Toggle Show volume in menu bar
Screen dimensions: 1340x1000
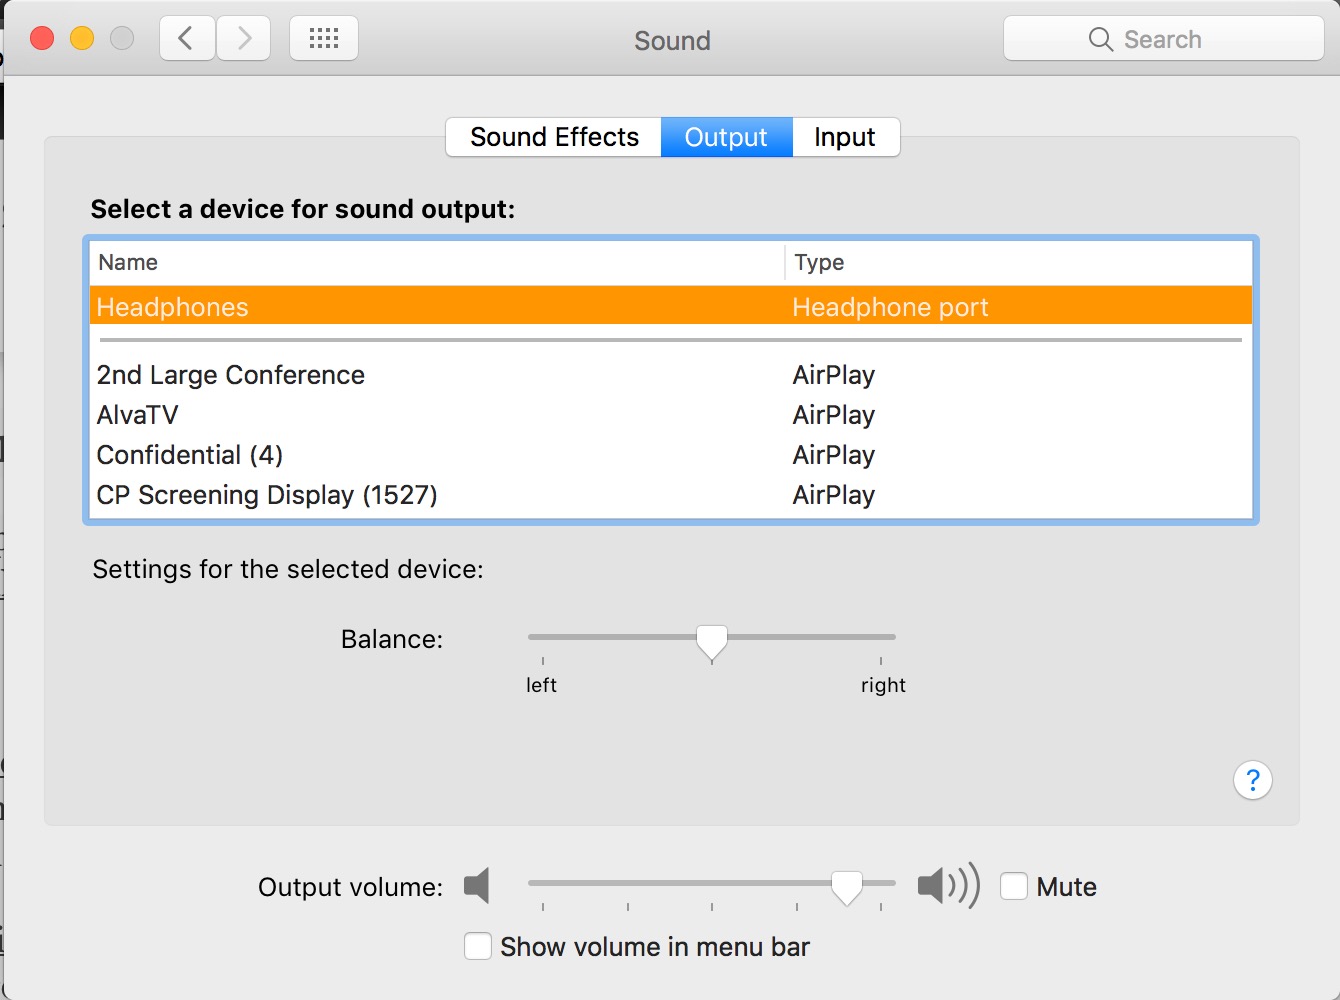478,946
